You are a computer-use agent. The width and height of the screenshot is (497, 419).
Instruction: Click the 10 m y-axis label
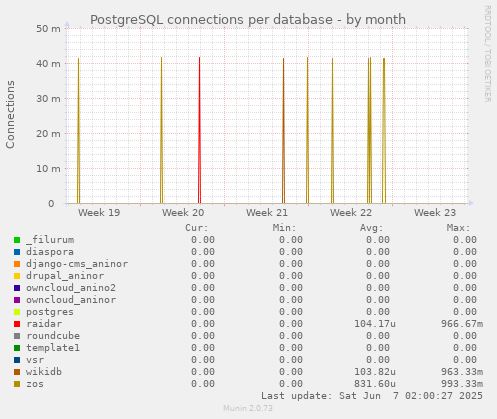[x=48, y=169]
